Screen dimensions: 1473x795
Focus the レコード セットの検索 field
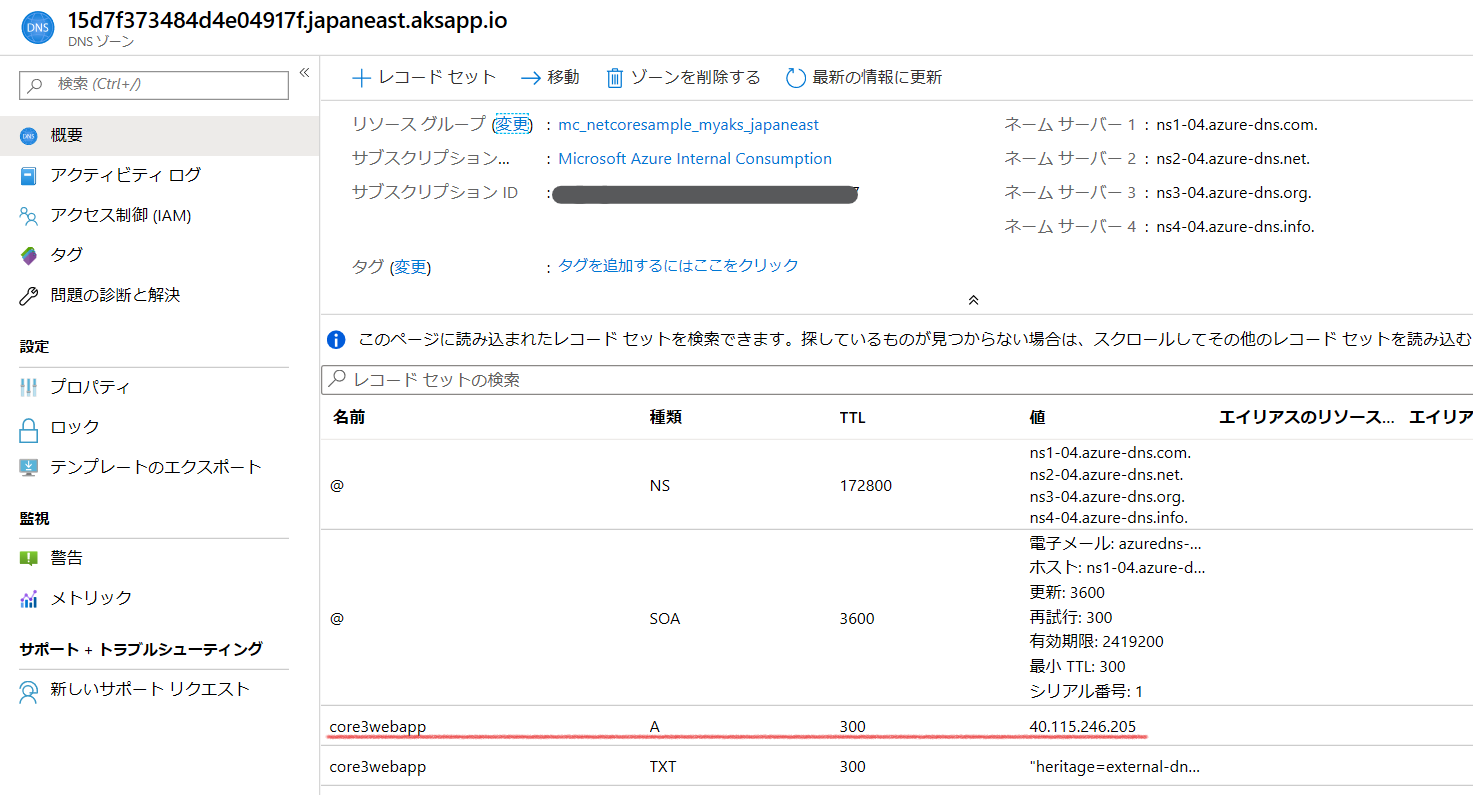coord(897,380)
